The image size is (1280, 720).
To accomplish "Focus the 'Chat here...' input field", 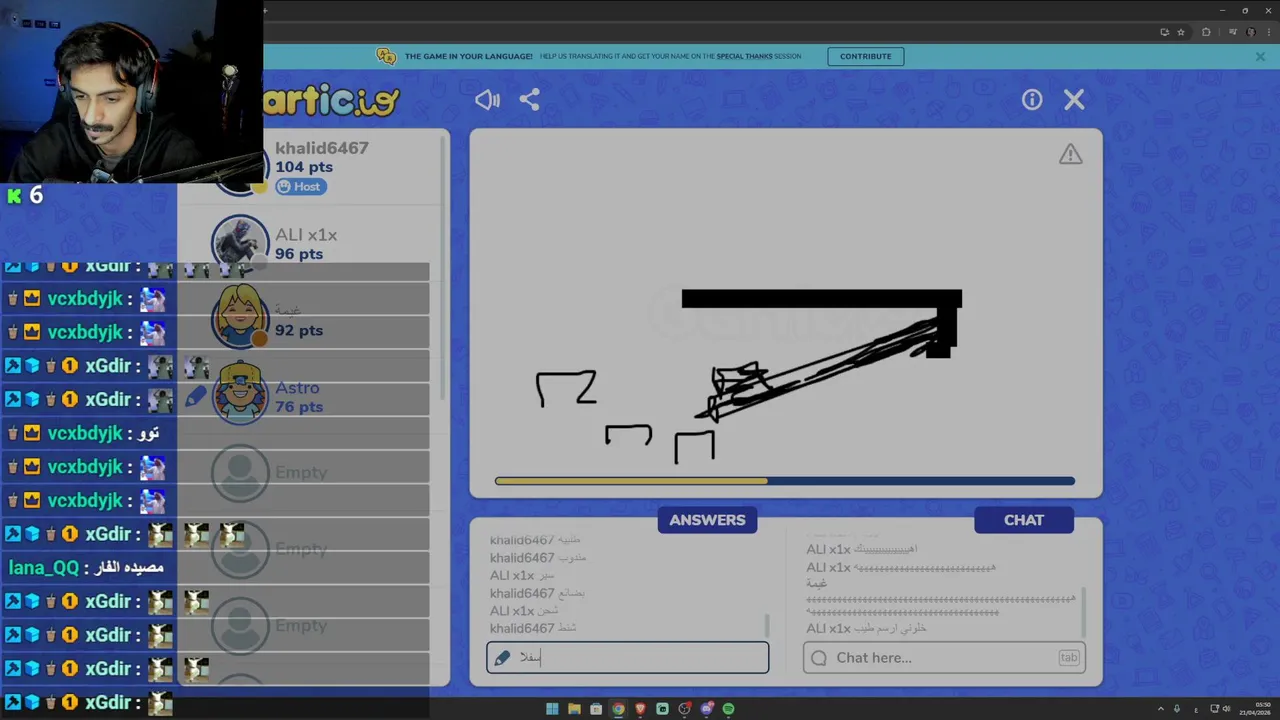I will (x=944, y=657).
